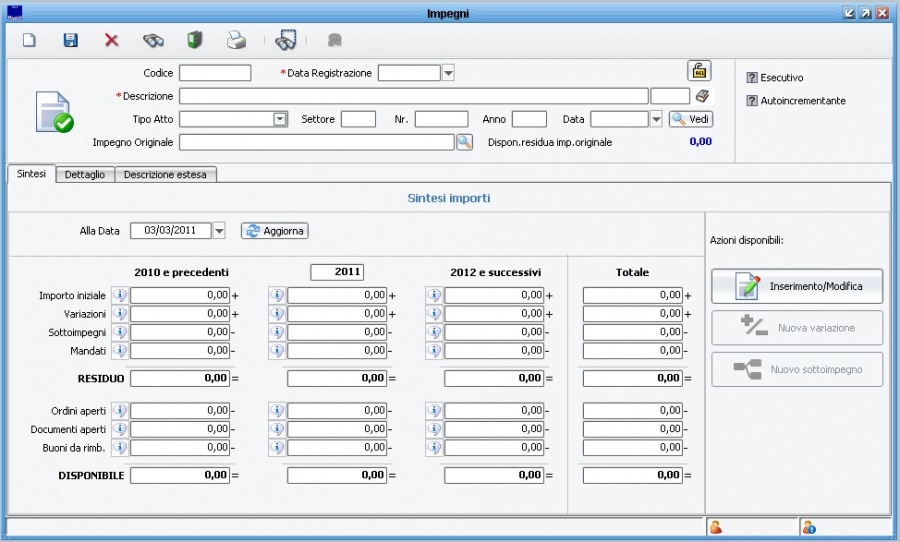The height and width of the screenshot is (542, 900).
Task: Switch to the Dettaglio tab
Action: pos(85,175)
